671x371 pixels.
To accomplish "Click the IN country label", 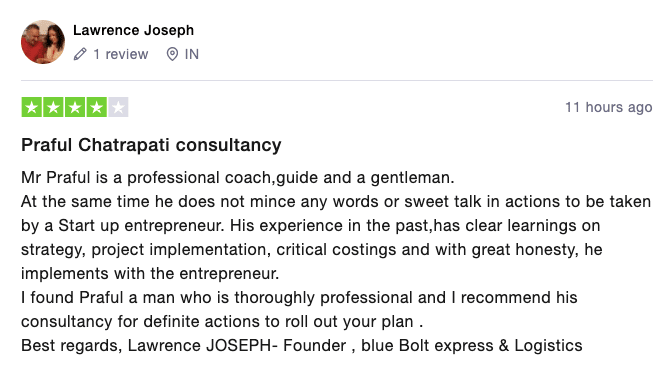I will pyautogui.click(x=192, y=54).
